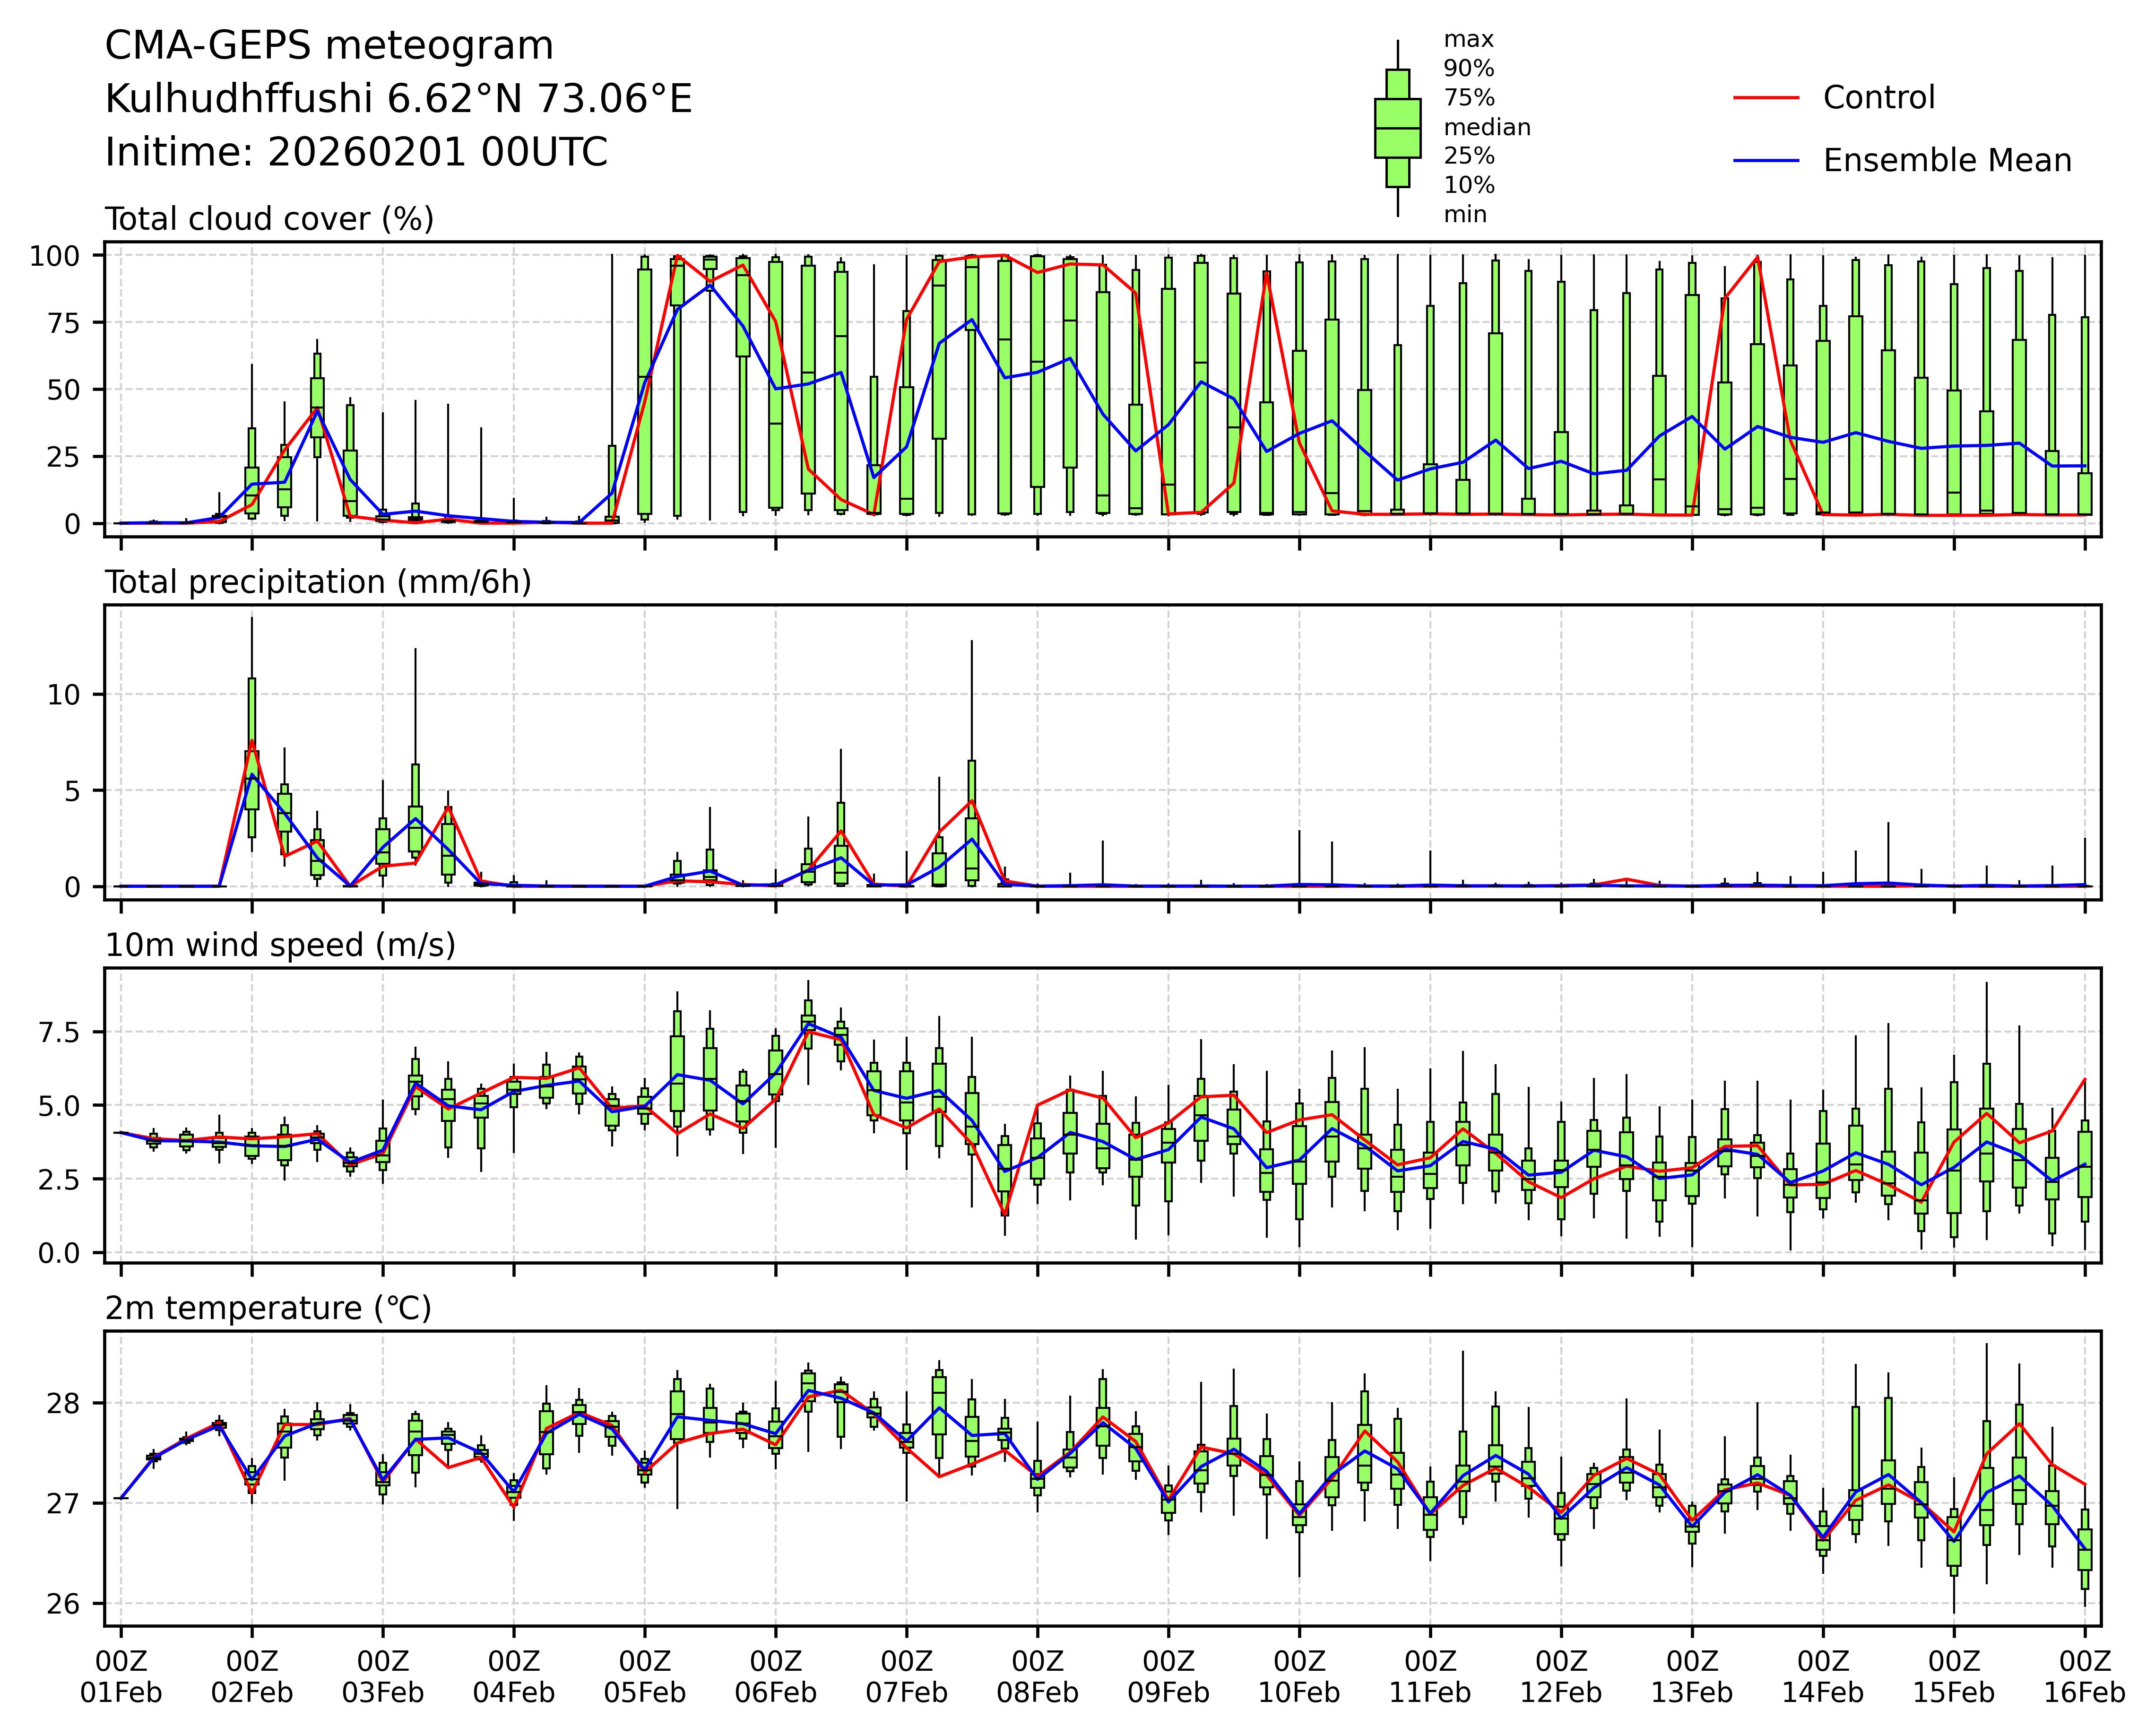This screenshot has width=2155, height=1736.
Task: Click the 'Total cloud cover (%)' panel title
Action: coord(269,219)
